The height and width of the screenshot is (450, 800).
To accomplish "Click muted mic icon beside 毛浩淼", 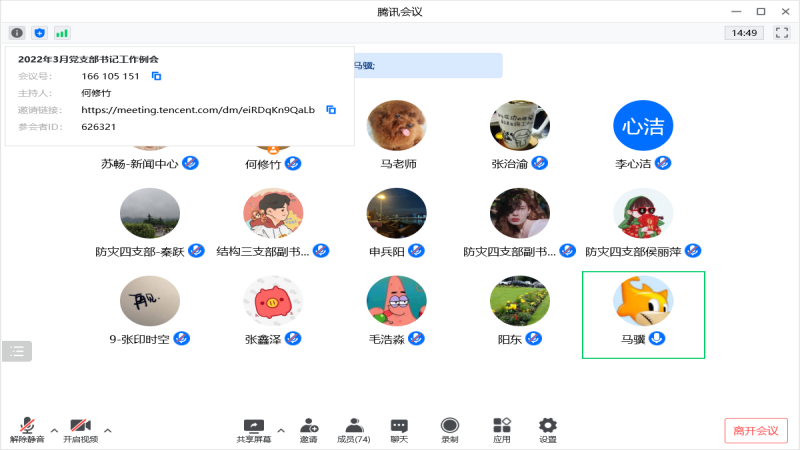I will [416, 339].
